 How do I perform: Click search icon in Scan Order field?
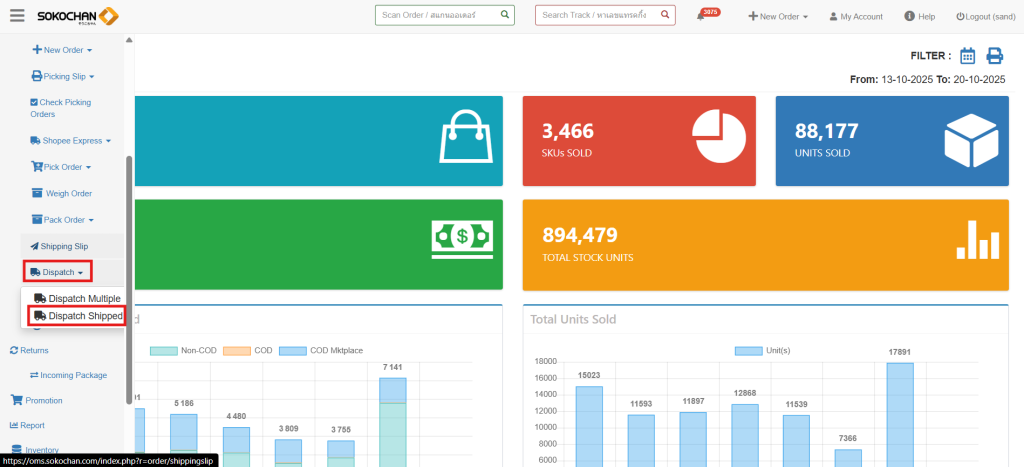pos(505,16)
